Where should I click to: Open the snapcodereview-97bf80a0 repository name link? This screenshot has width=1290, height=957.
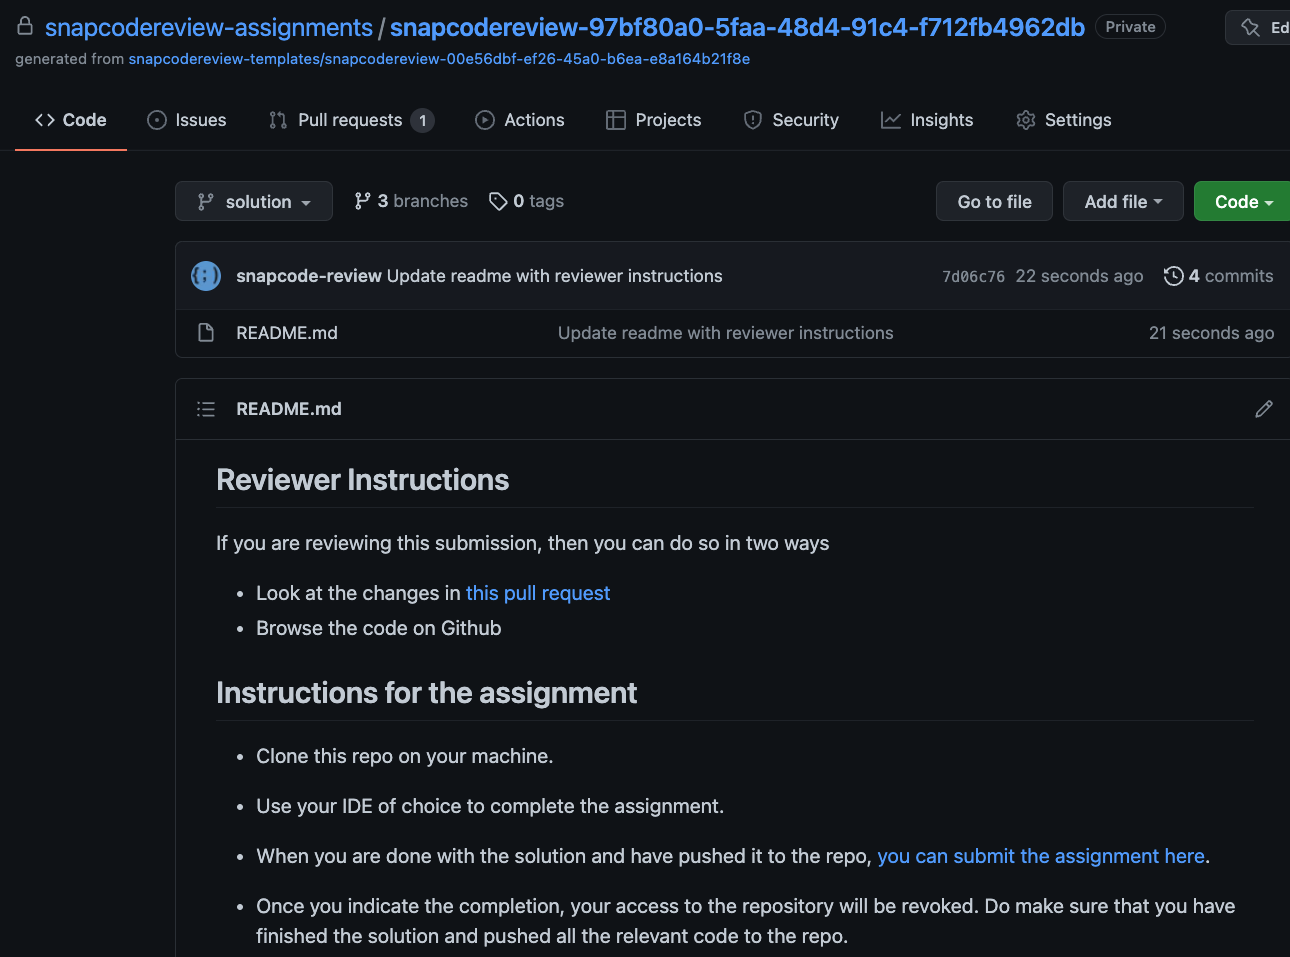click(x=737, y=27)
